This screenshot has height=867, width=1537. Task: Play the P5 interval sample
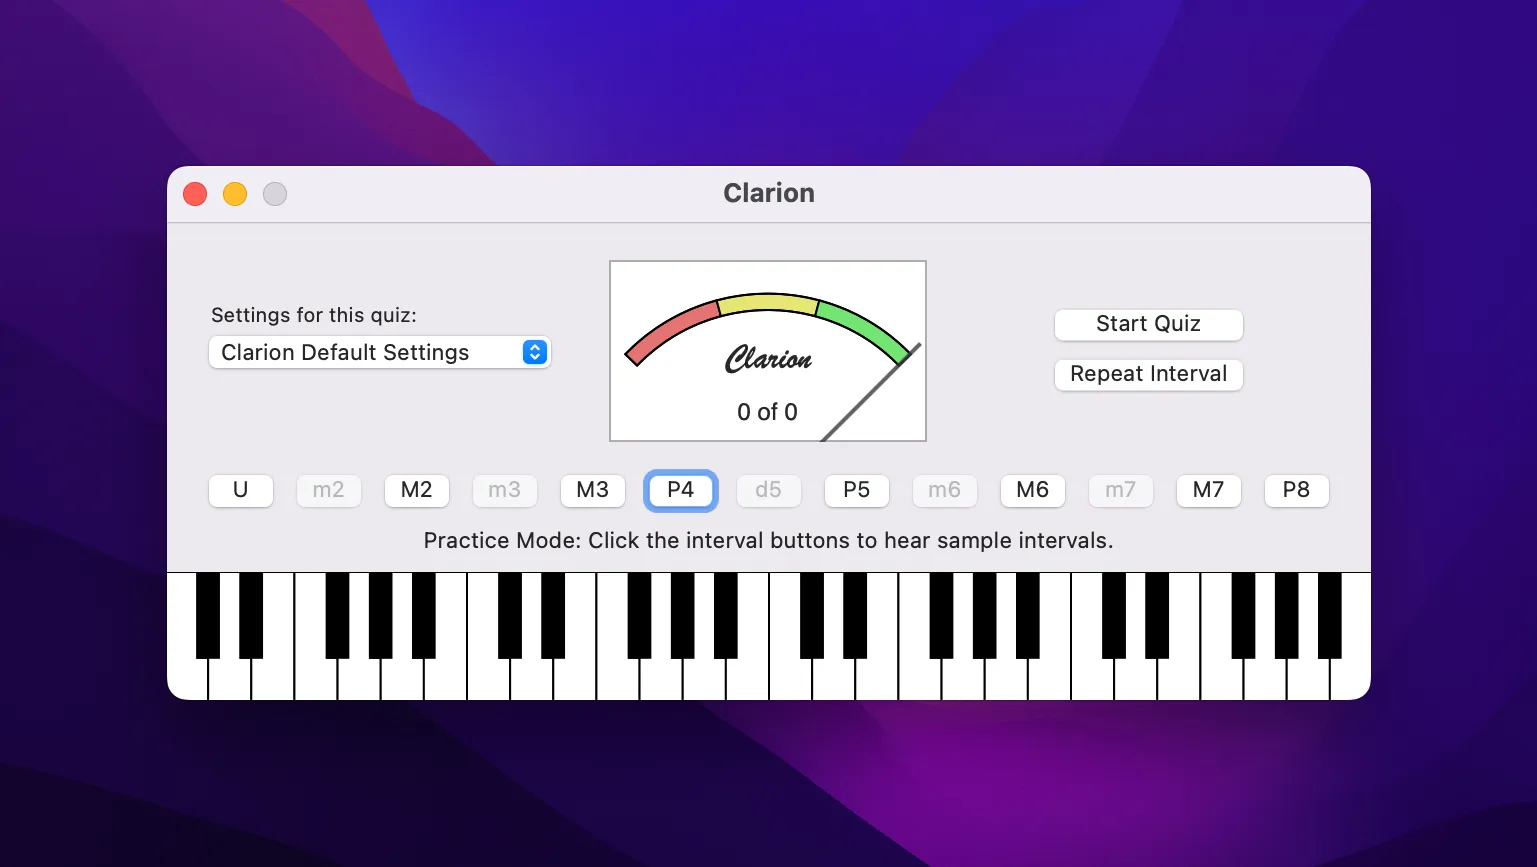point(857,490)
